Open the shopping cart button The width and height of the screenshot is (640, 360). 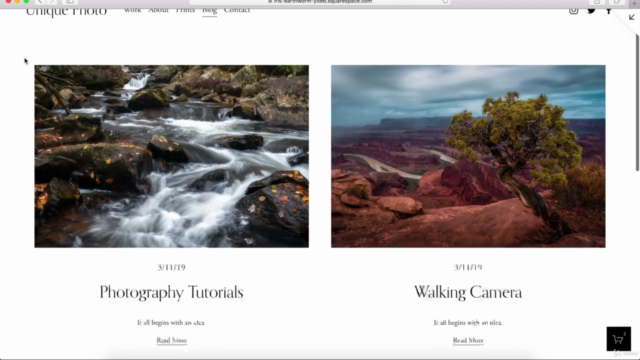click(618, 339)
